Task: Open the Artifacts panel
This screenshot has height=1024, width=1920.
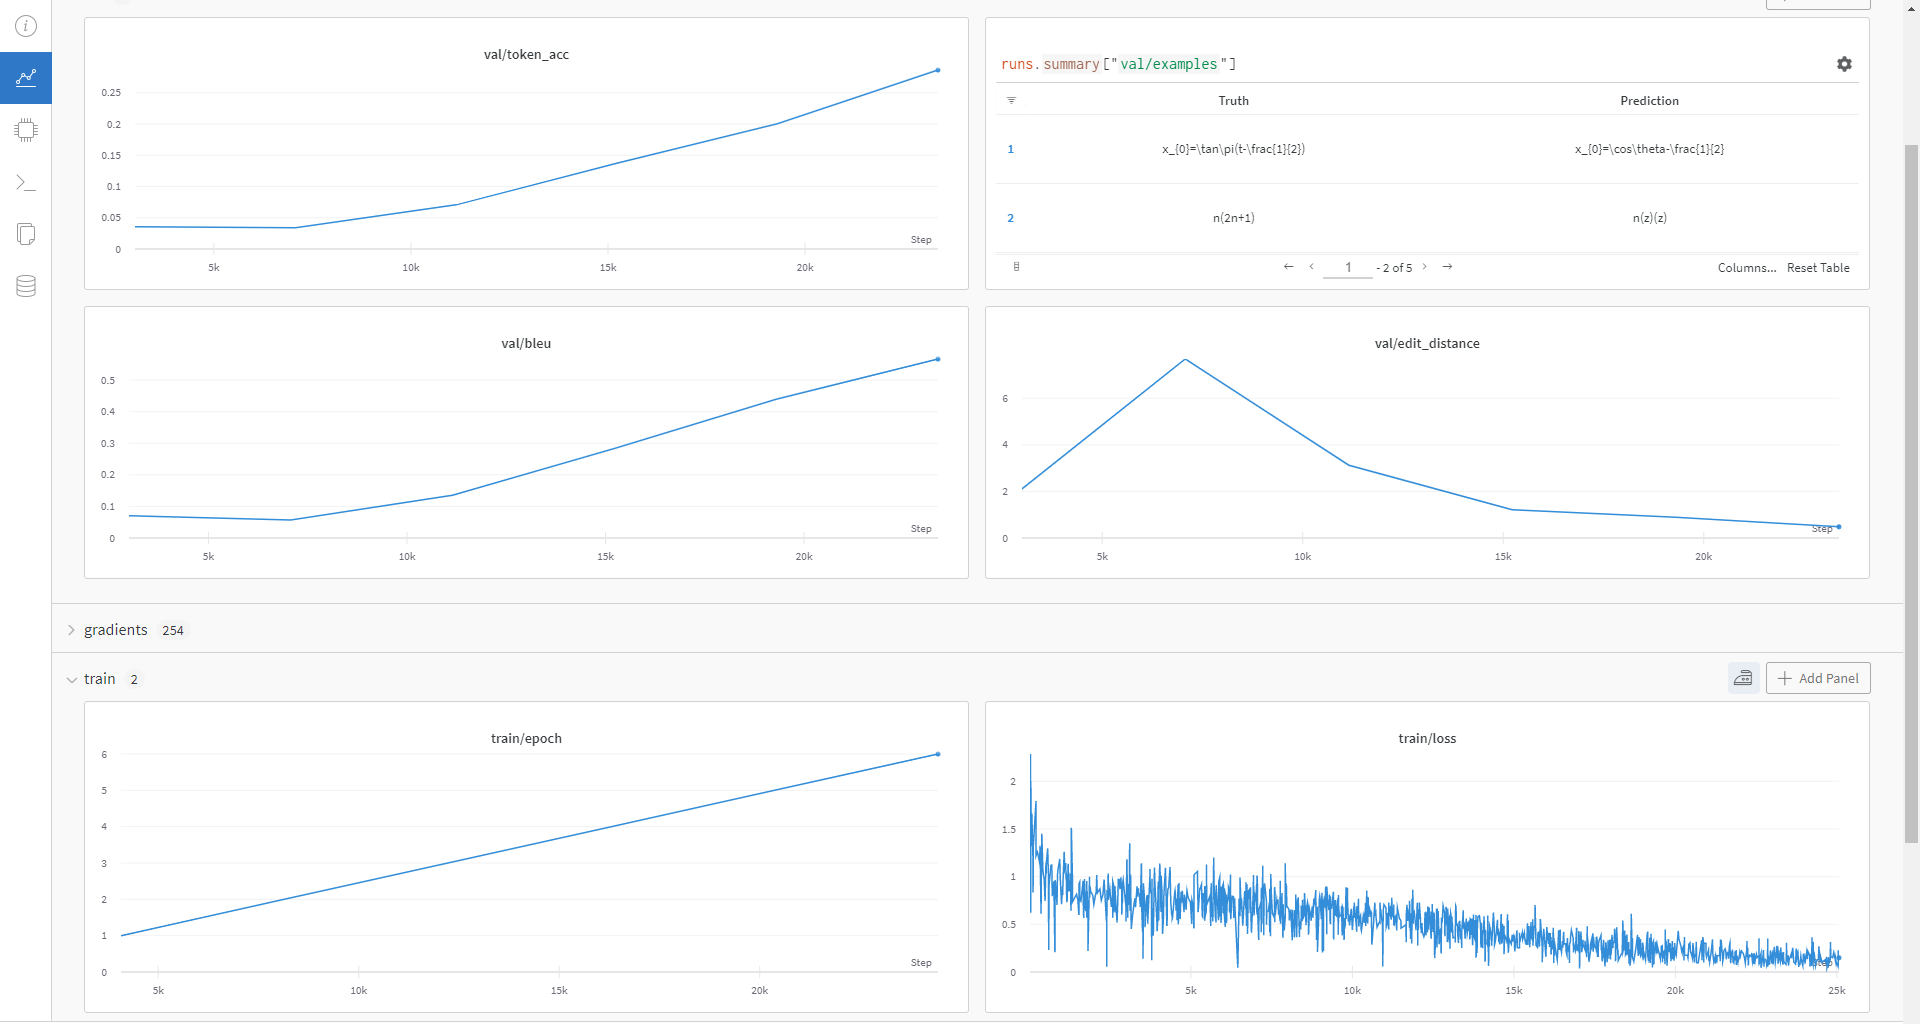Action: pyautogui.click(x=26, y=286)
